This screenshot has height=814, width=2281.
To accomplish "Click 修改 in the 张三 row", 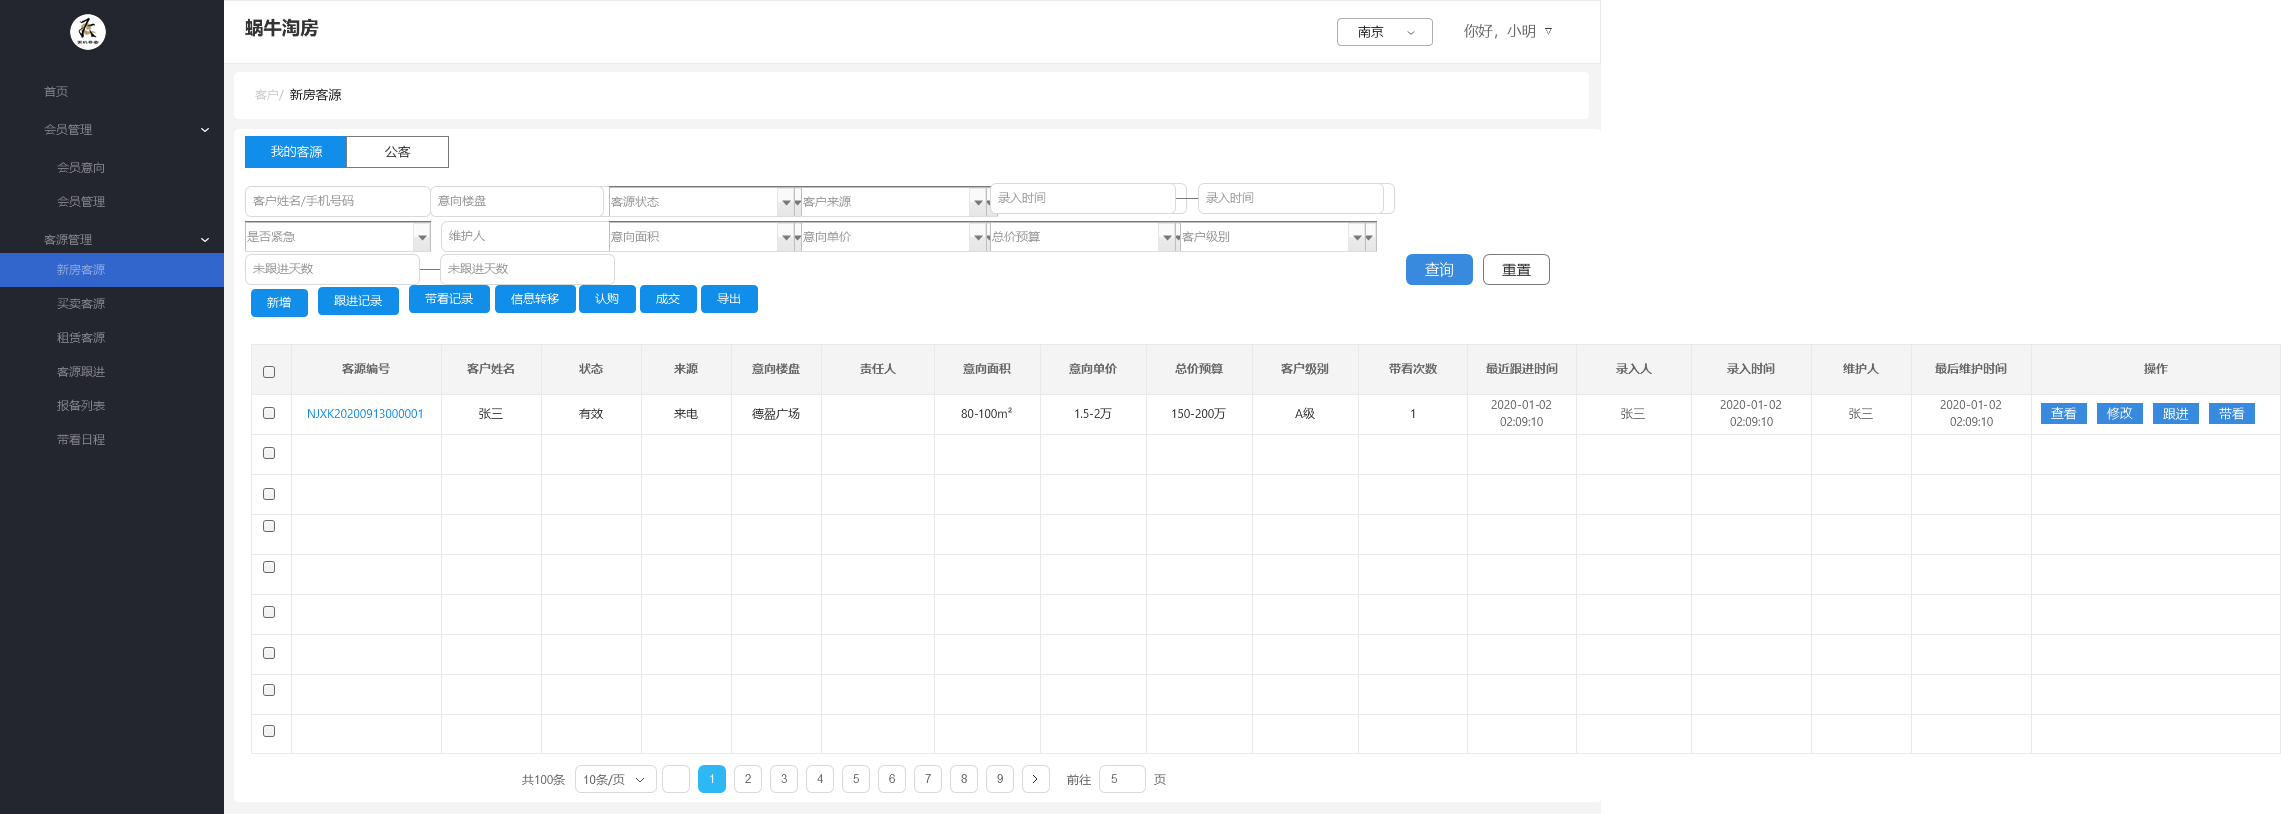I will [2120, 414].
